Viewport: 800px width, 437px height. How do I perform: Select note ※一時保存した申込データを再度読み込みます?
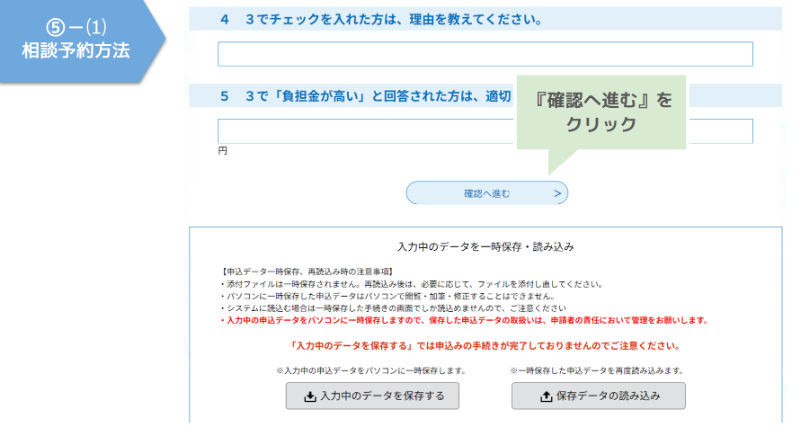pos(597,371)
